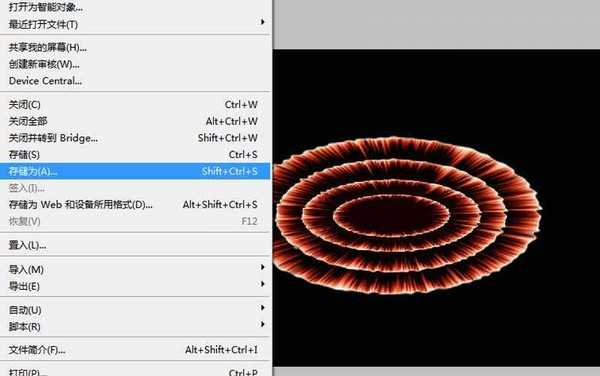Open 存储为 Web 和设备所用格式(D)...
Viewport: 600px width, 376px height.
pyautogui.click(x=135, y=205)
